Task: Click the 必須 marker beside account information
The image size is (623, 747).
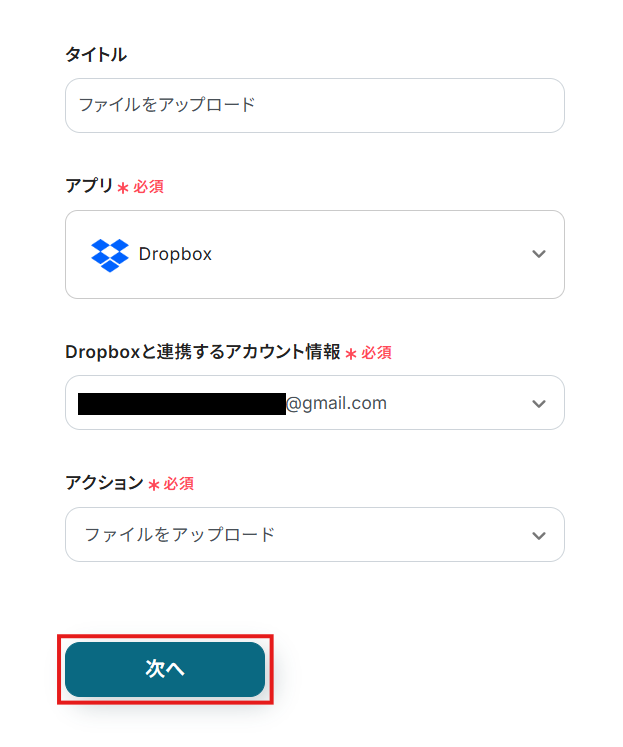Action: pos(376,353)
